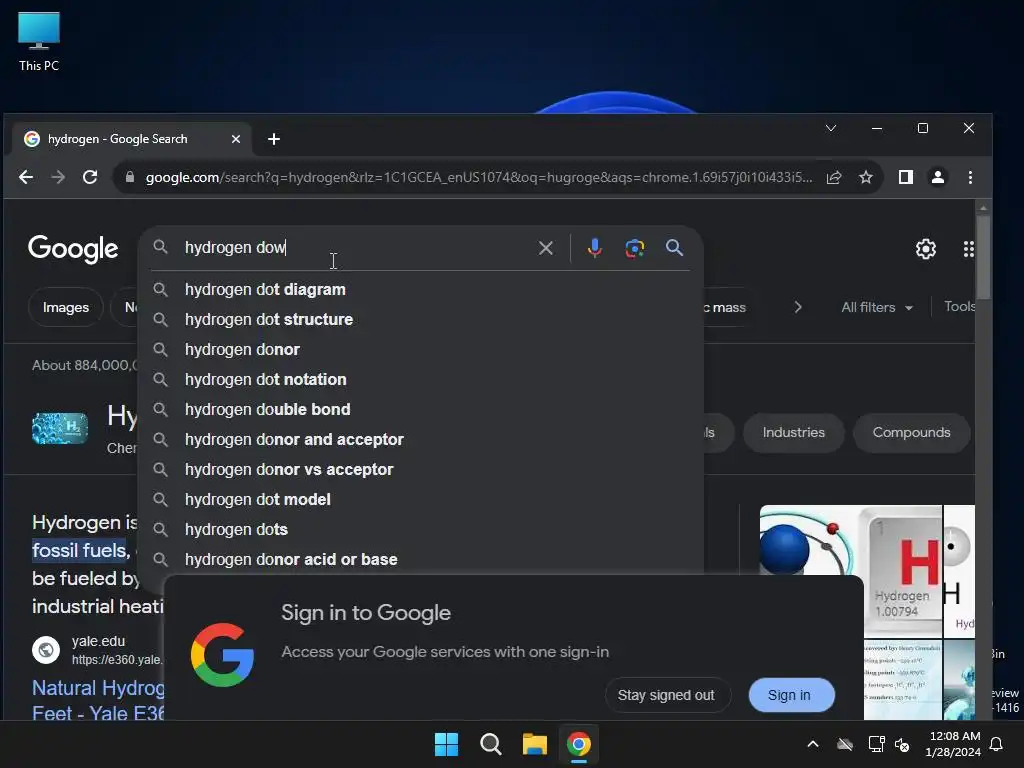Click network tray icon
1024x768 pixels.
876,744
